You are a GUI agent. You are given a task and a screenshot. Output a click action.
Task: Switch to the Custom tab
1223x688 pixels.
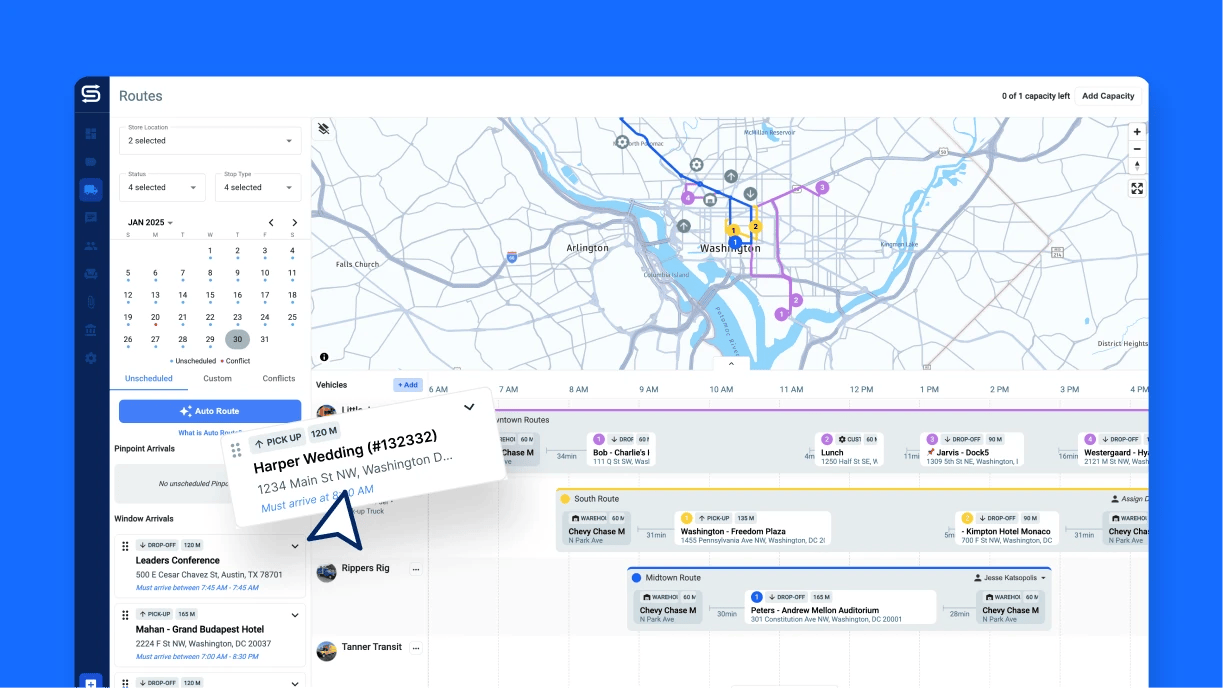(x=217, y=379)
